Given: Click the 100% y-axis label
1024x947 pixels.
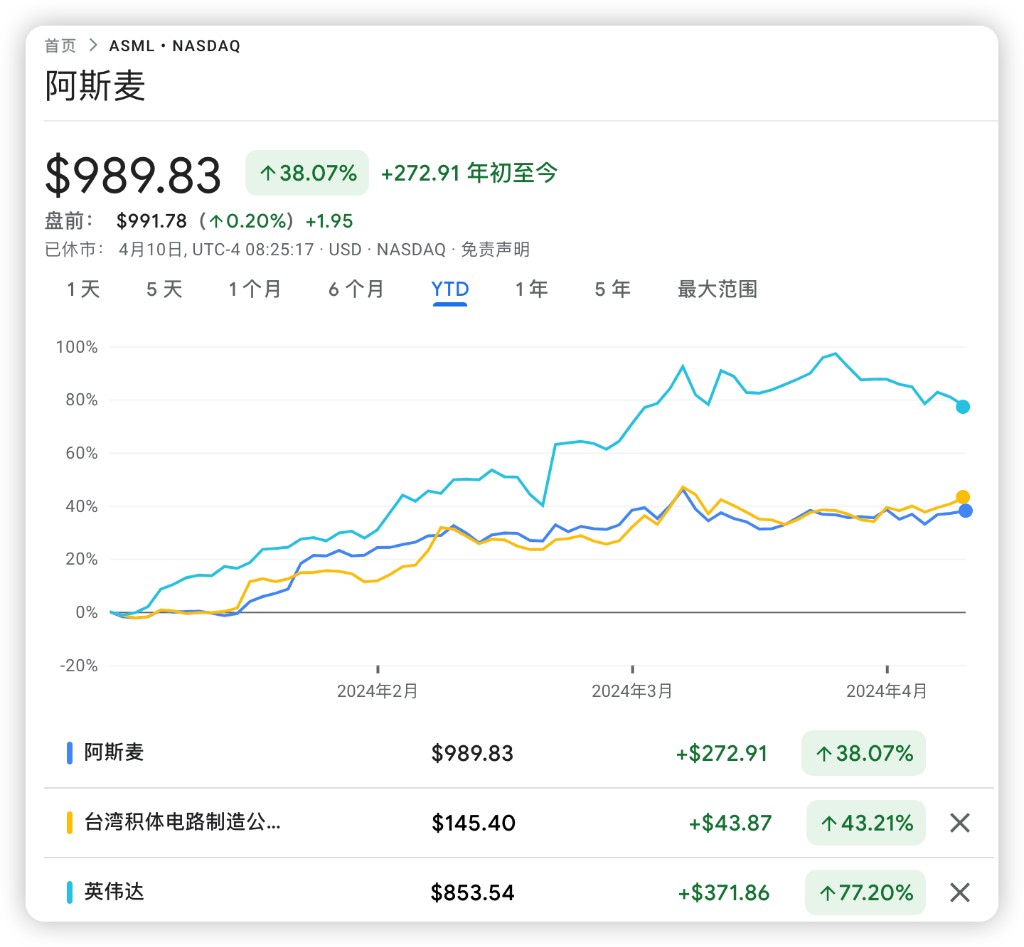Looking at the screenshot, I should 76,347.
